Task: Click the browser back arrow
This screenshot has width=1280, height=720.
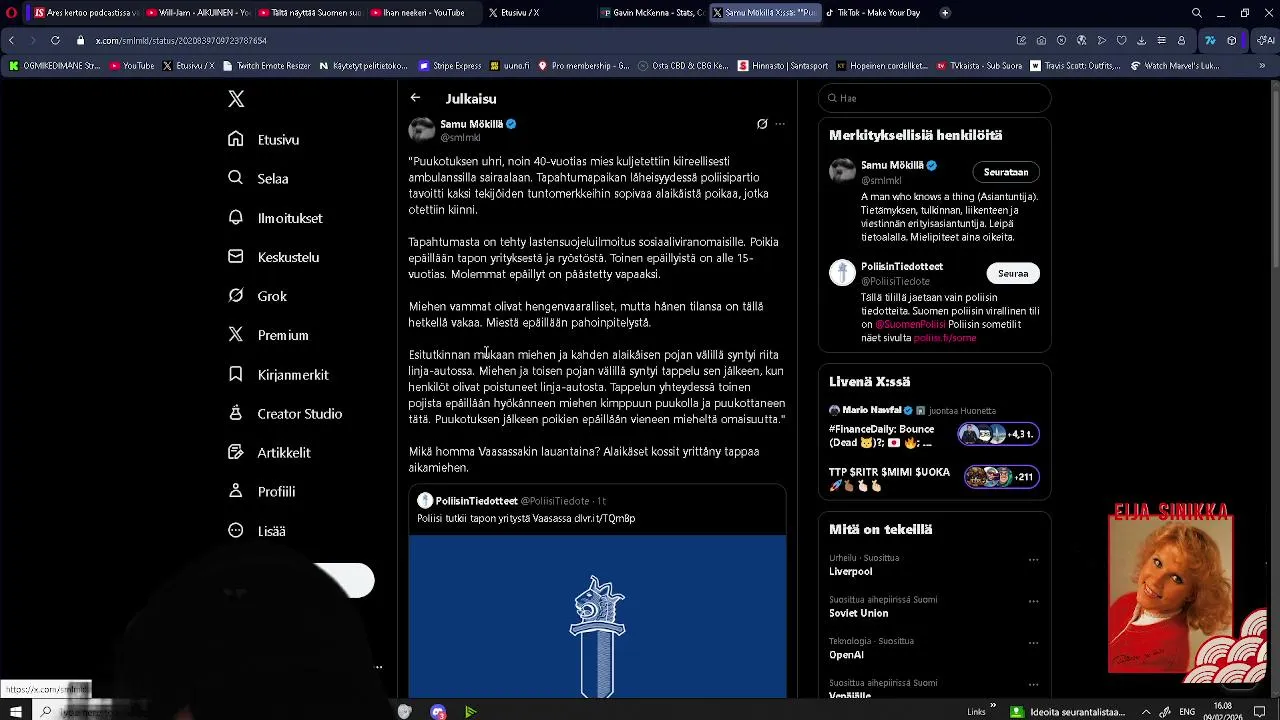Action: pyautogui.click(x=11, y=40)
